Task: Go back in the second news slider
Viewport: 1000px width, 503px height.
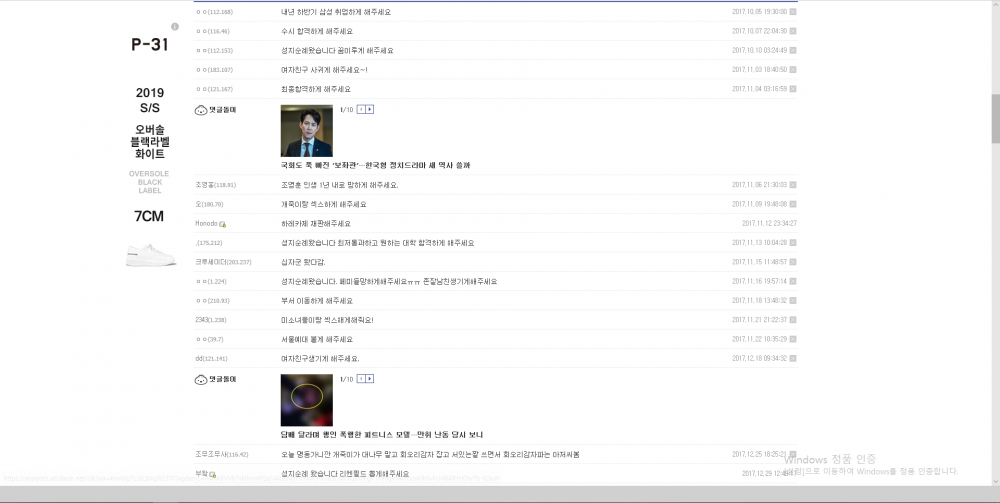Action: pyautogui.click(x=360, y=379)
